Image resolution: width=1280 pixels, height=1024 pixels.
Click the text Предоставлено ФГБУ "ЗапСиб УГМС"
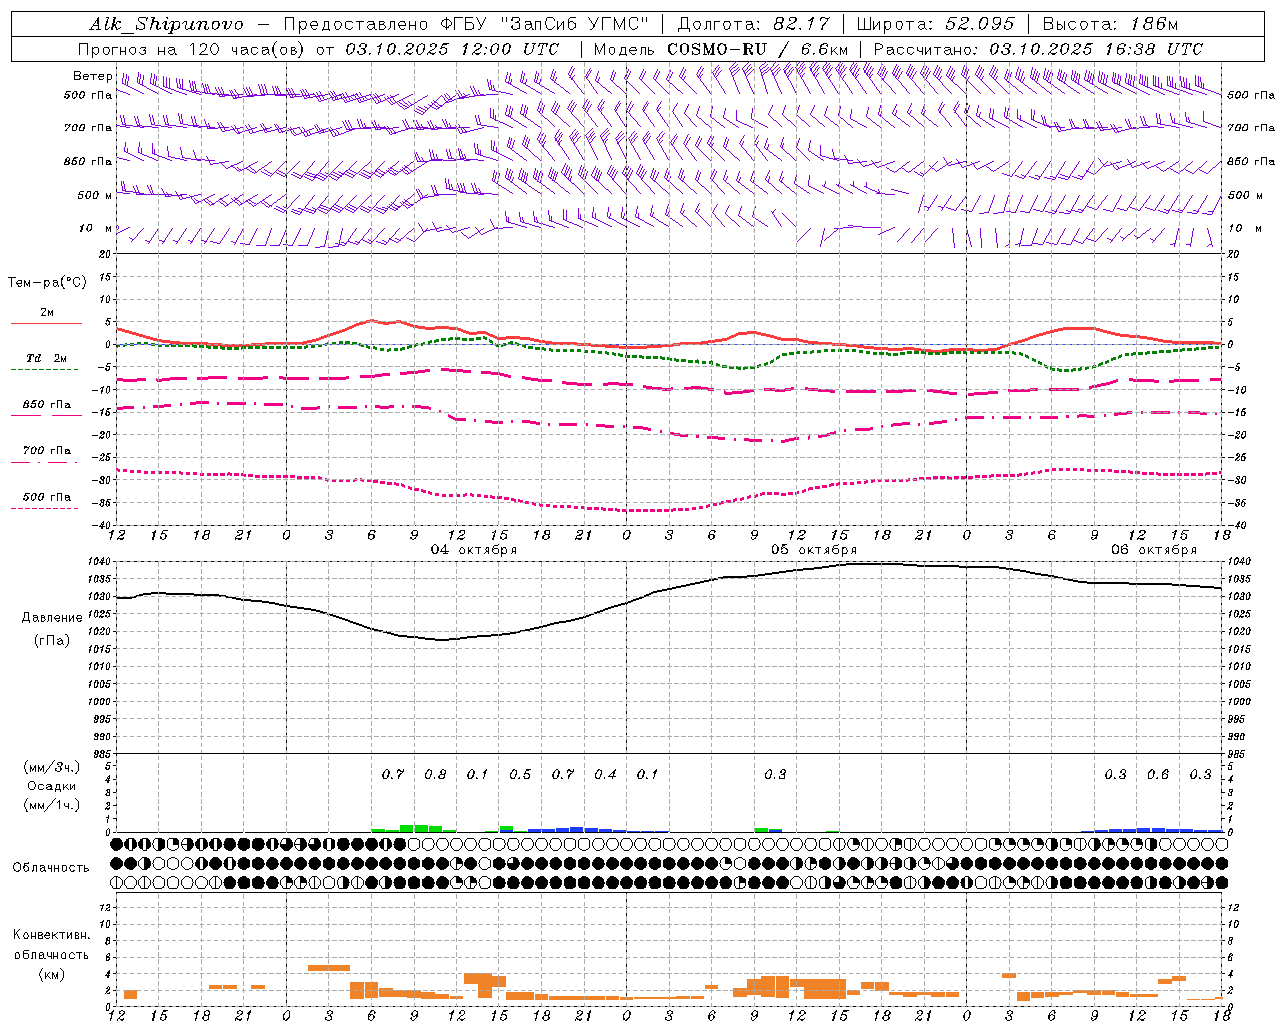467,24
